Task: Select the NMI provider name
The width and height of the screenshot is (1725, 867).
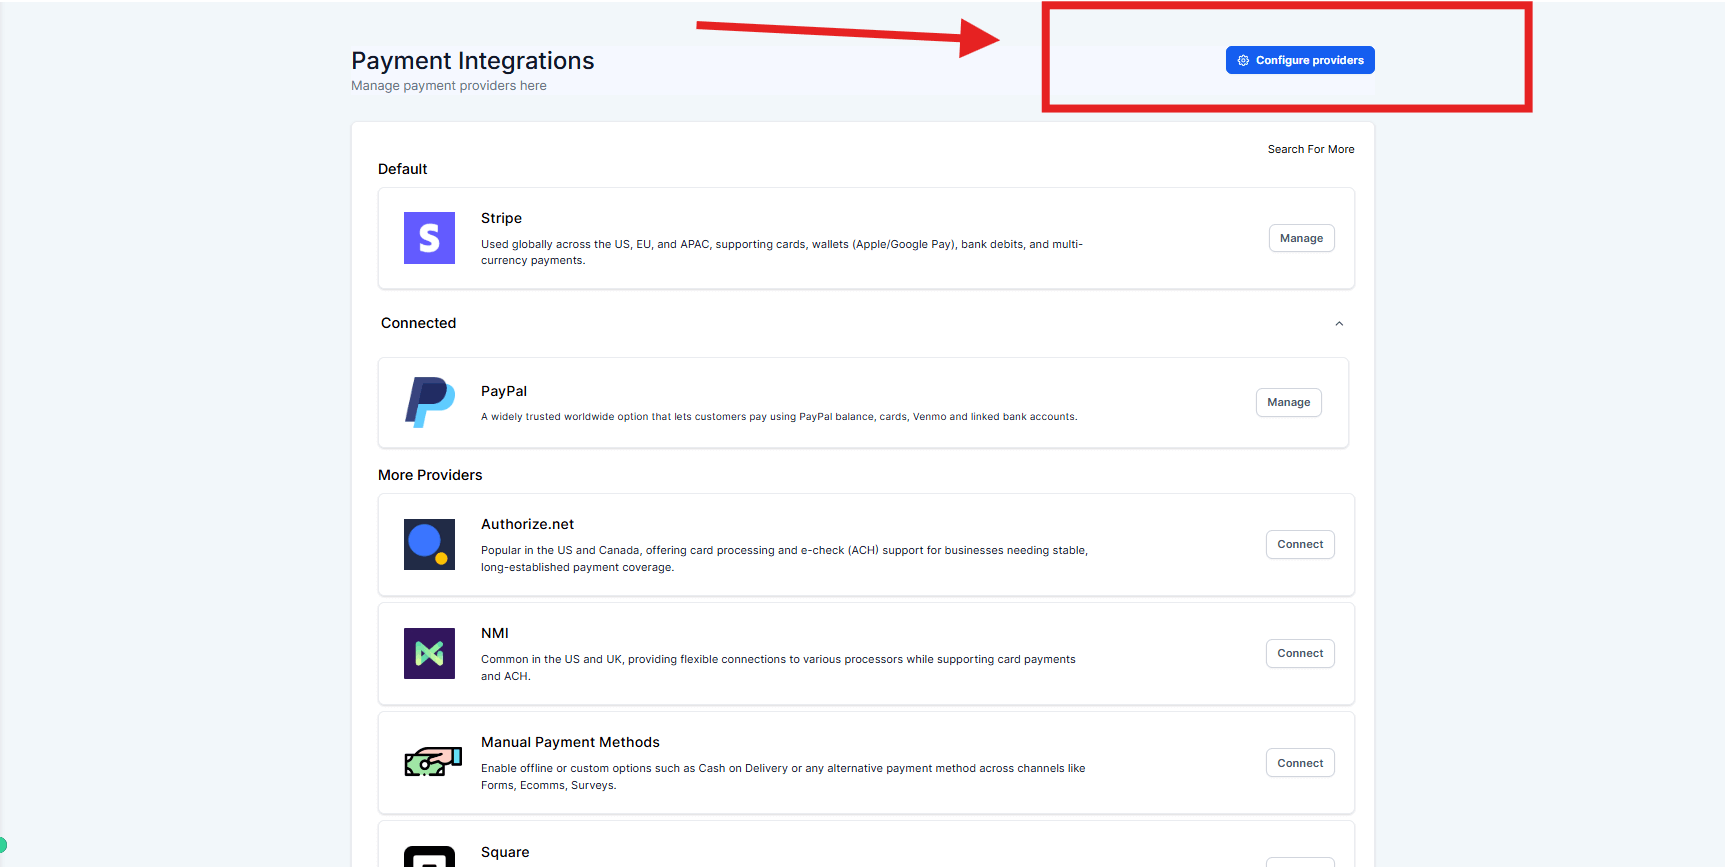Action: [495, 633]
